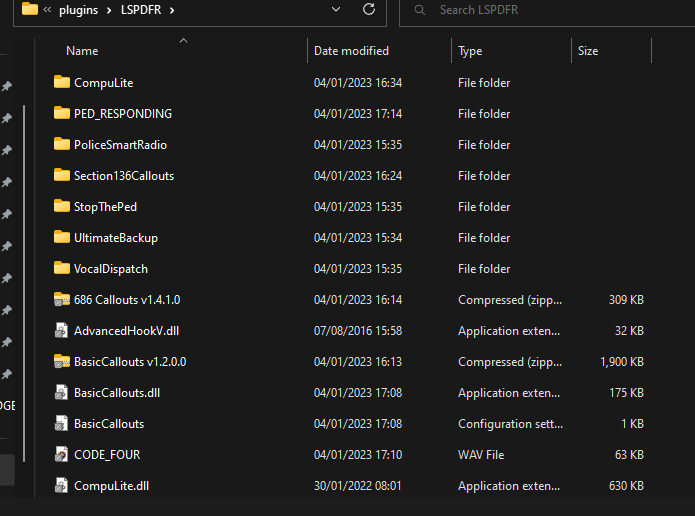The image size is (695, 516).
Task: Click the StopThePed folder icon
Action: (62, 206)
